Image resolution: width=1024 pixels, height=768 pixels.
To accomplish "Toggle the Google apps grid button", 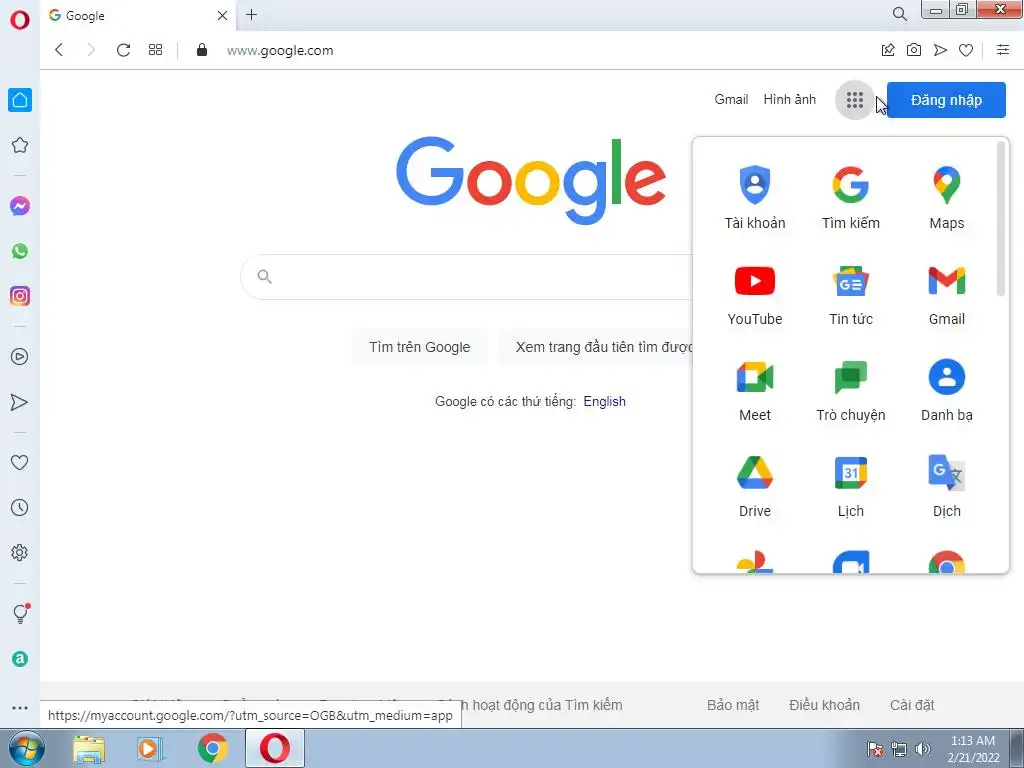I will click(854, 100).
